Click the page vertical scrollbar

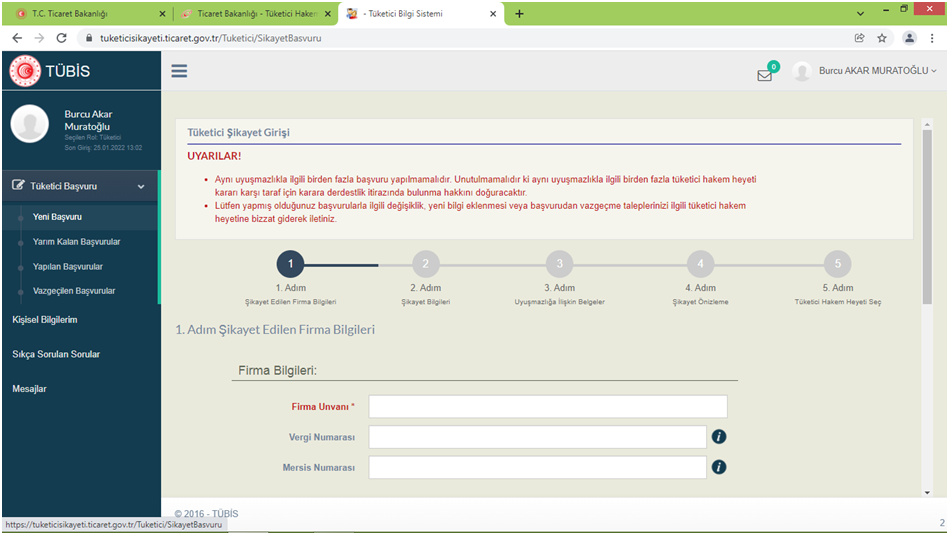[927, 300]
